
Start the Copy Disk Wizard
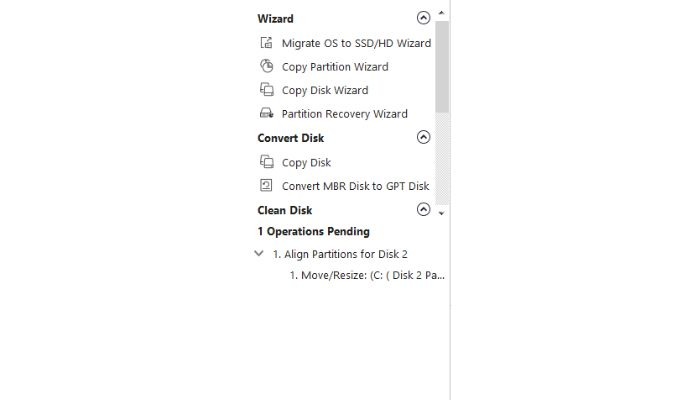[325, 90]
